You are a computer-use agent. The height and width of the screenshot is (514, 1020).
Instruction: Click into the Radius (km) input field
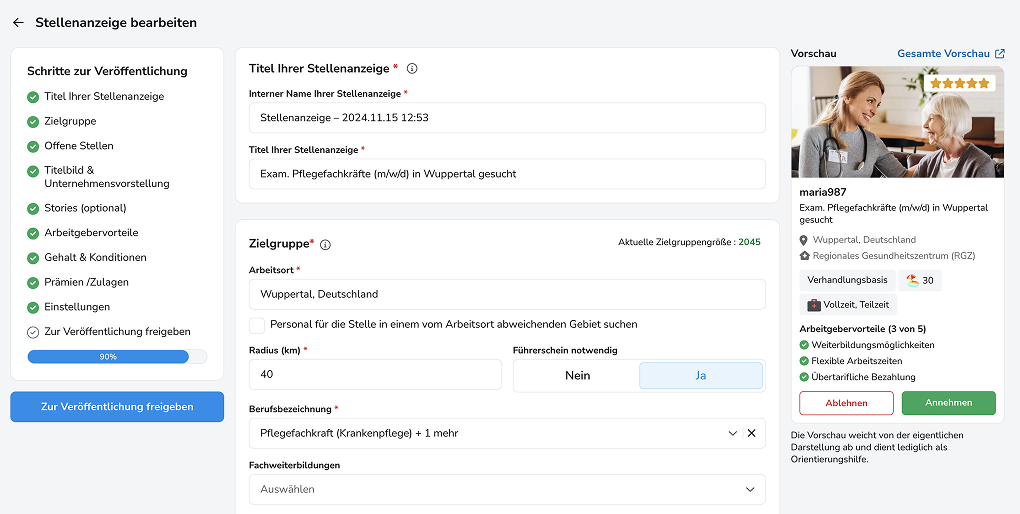click(x=375, y=375)
